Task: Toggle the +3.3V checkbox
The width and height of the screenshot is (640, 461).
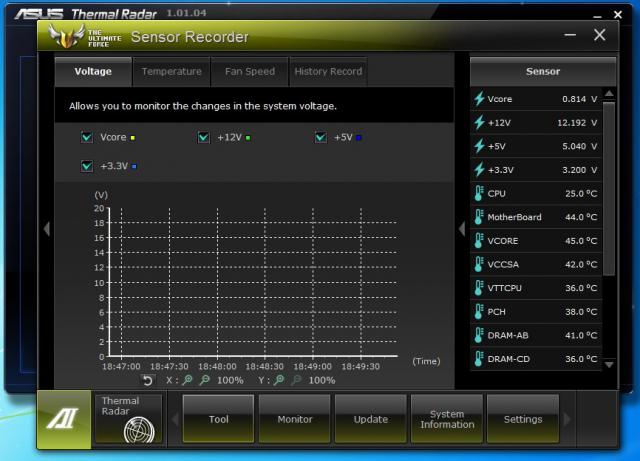Action: (x=87, y=166)
